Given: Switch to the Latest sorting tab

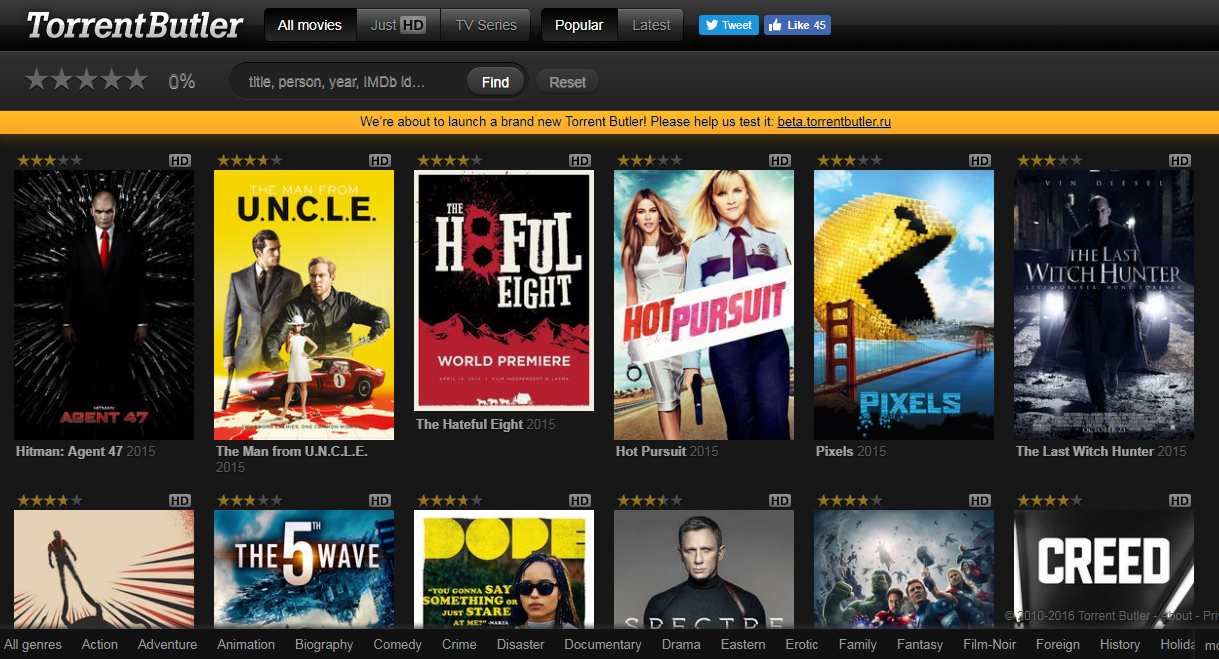Looking at the screenshot, I should tap(651, 25).
